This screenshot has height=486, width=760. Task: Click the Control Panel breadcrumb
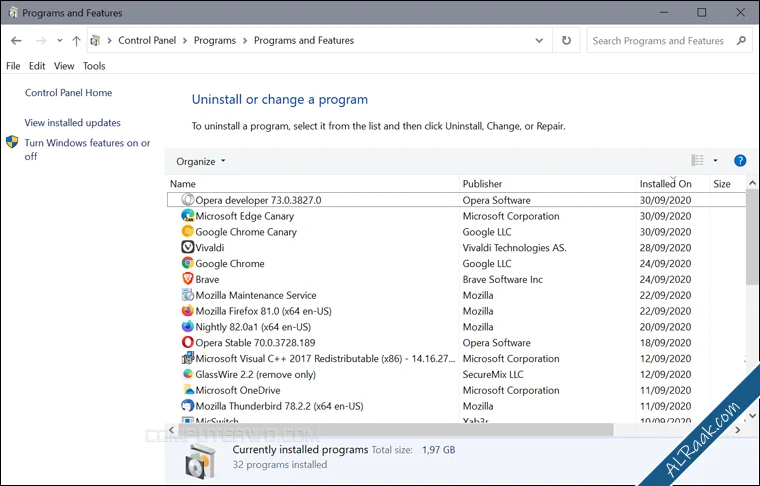click(147, 41)
